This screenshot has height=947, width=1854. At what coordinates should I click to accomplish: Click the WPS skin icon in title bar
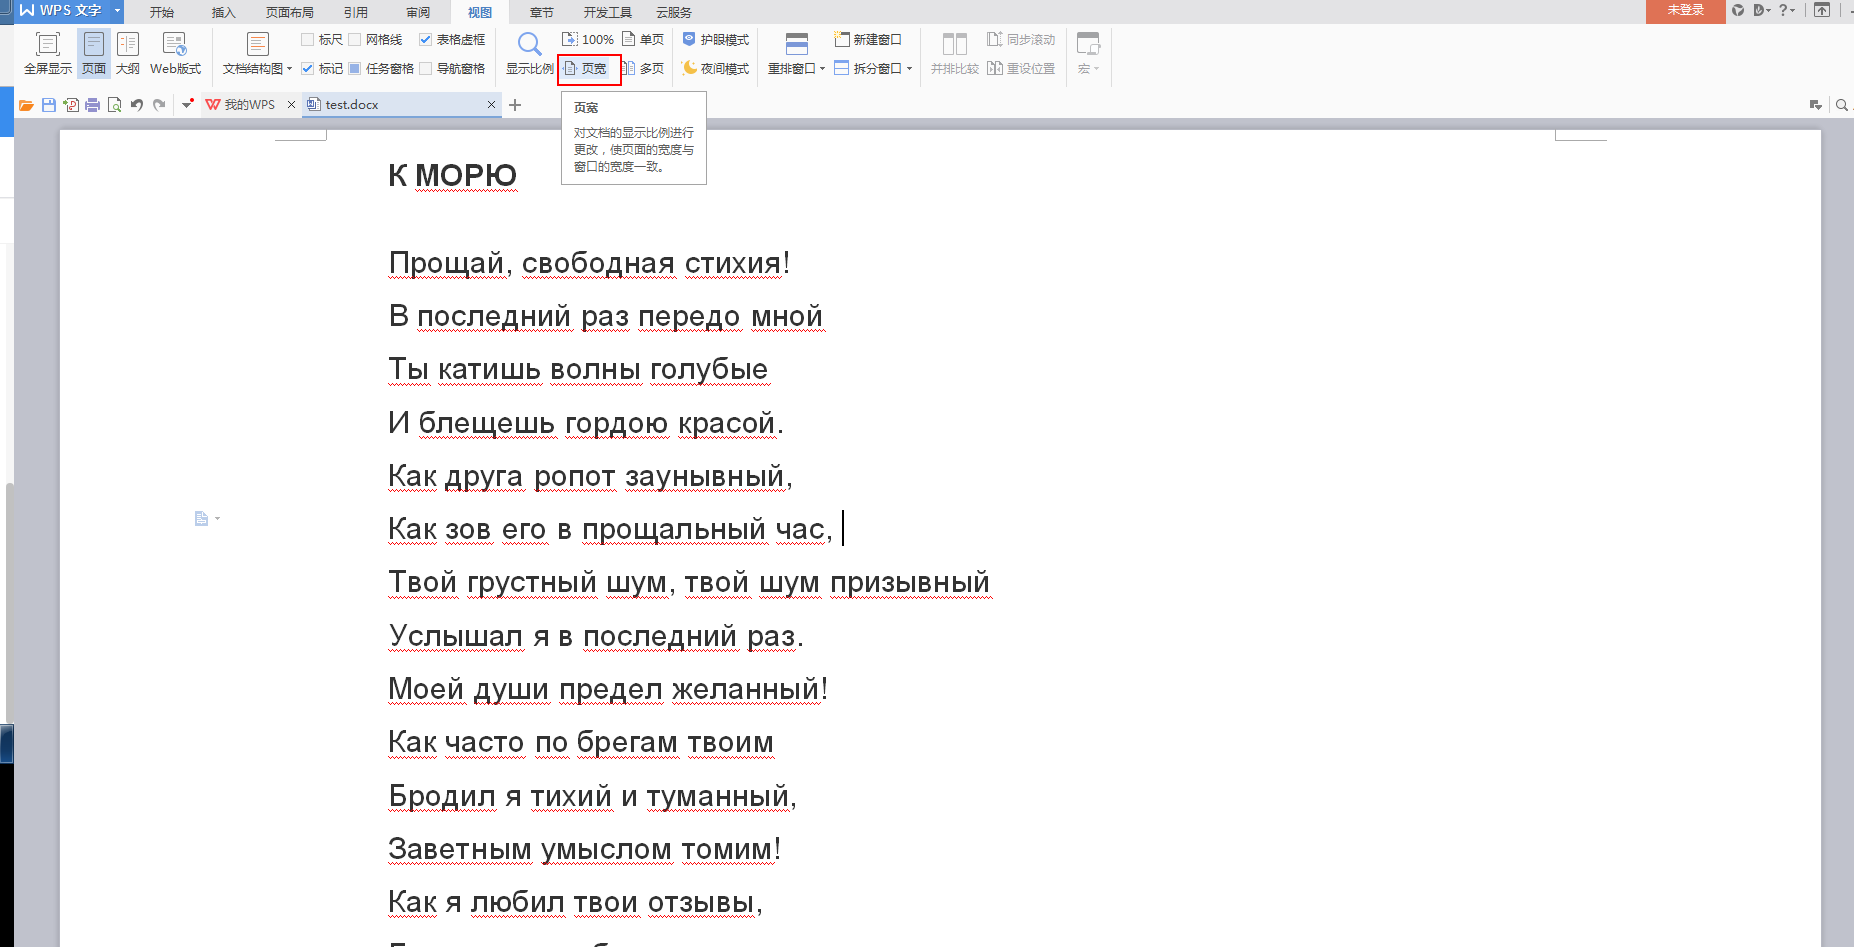pos(1738,10)
